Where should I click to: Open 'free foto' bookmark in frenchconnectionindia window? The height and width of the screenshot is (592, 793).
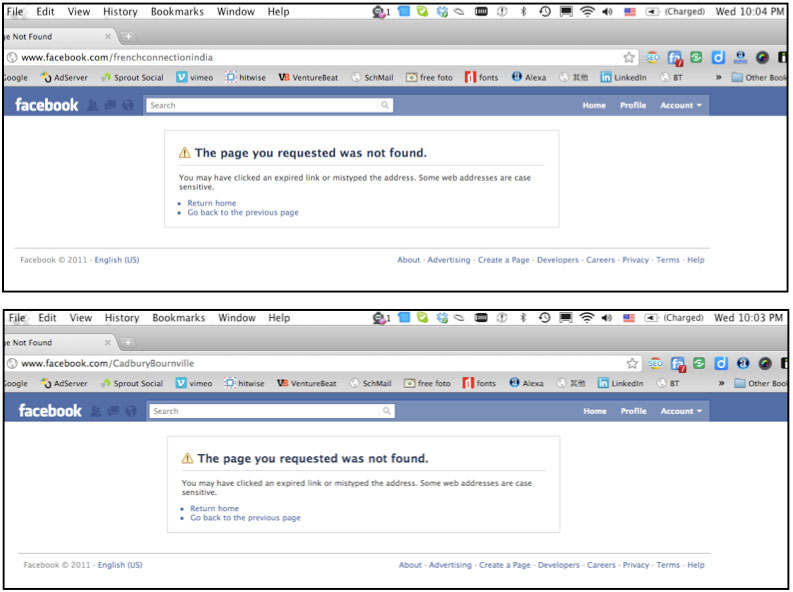pyautogui.click(x=429, y=77)
